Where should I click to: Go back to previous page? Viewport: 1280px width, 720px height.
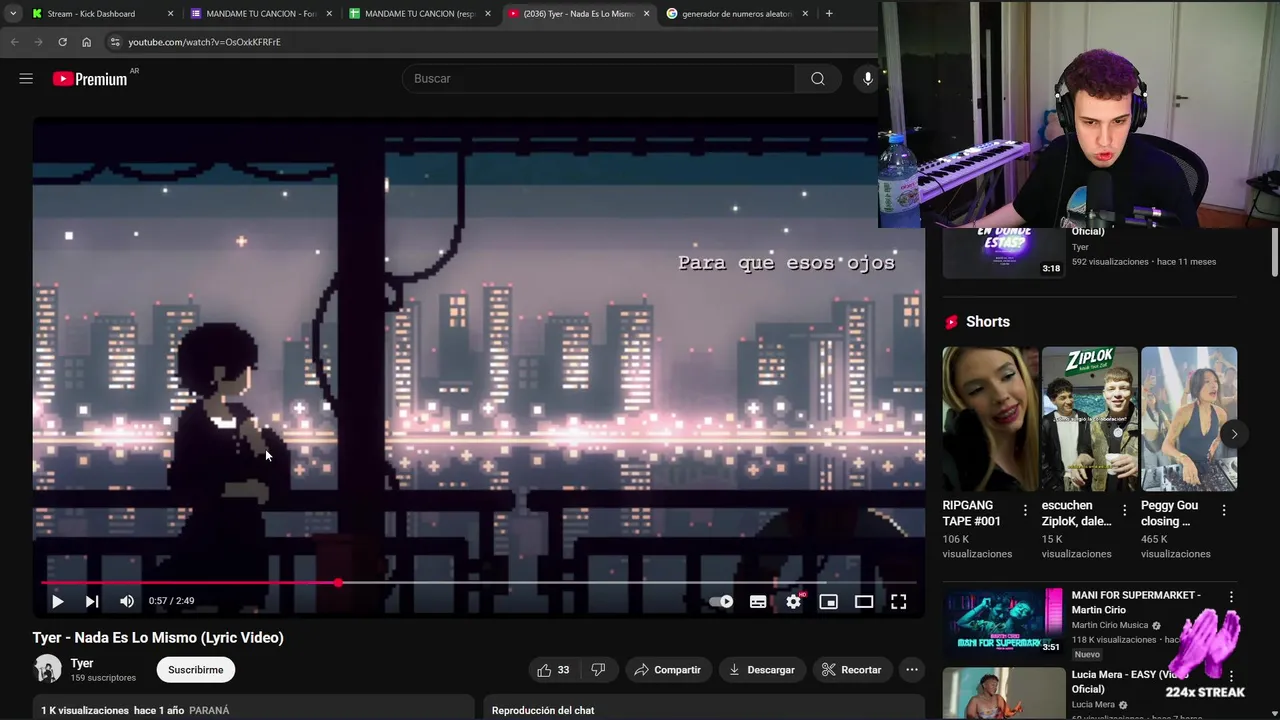point(14,42)
